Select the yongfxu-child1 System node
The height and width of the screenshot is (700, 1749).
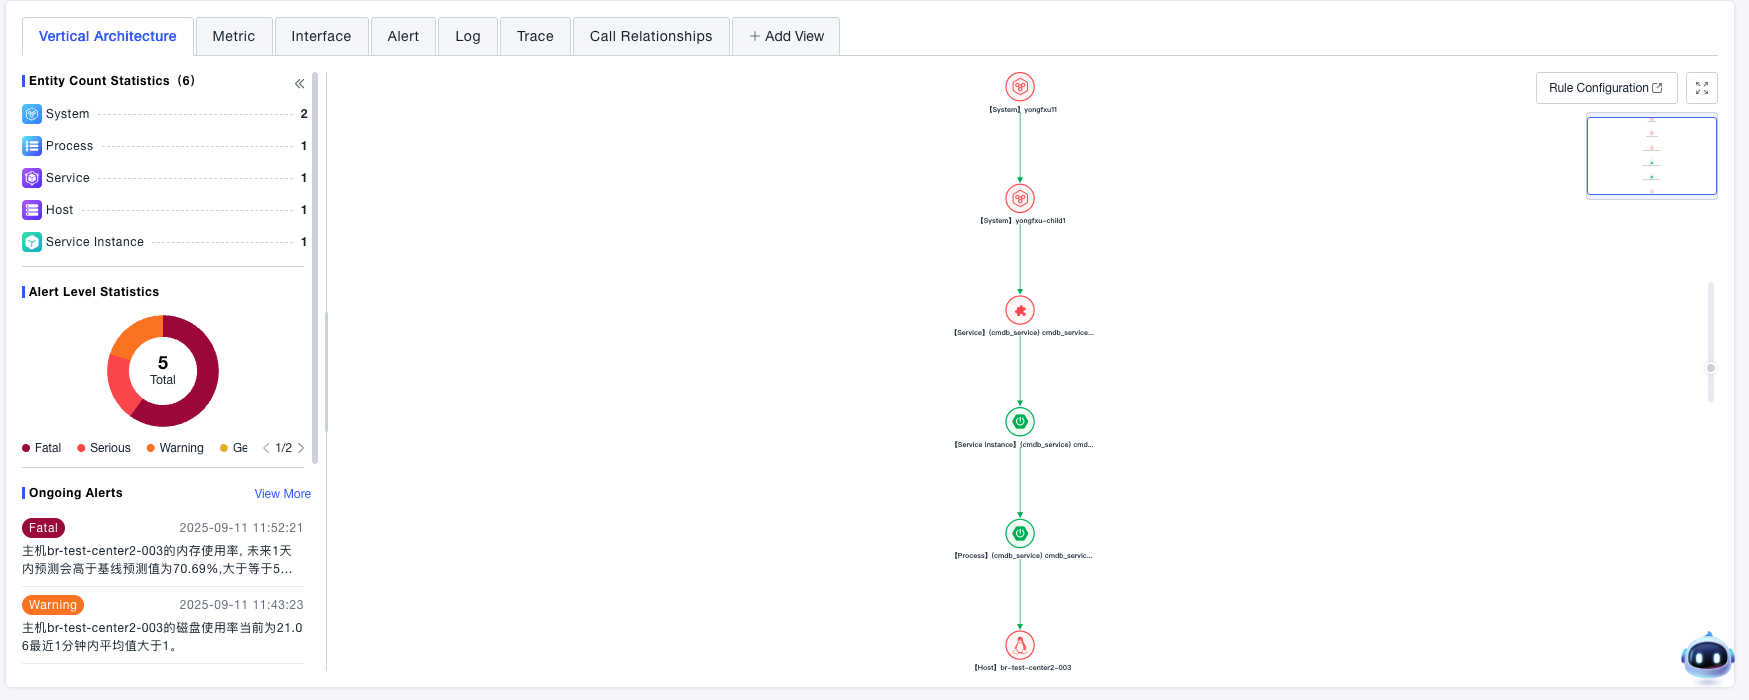[x=1020, y=198]
